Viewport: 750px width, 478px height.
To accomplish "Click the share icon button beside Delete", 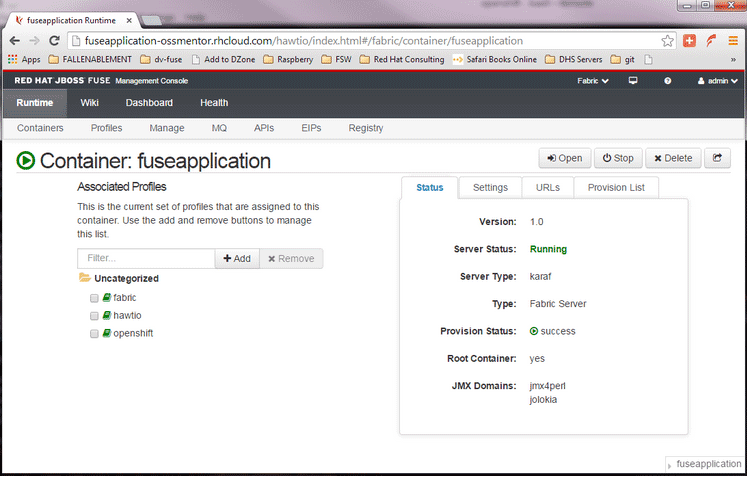I will tap(718, 158).
